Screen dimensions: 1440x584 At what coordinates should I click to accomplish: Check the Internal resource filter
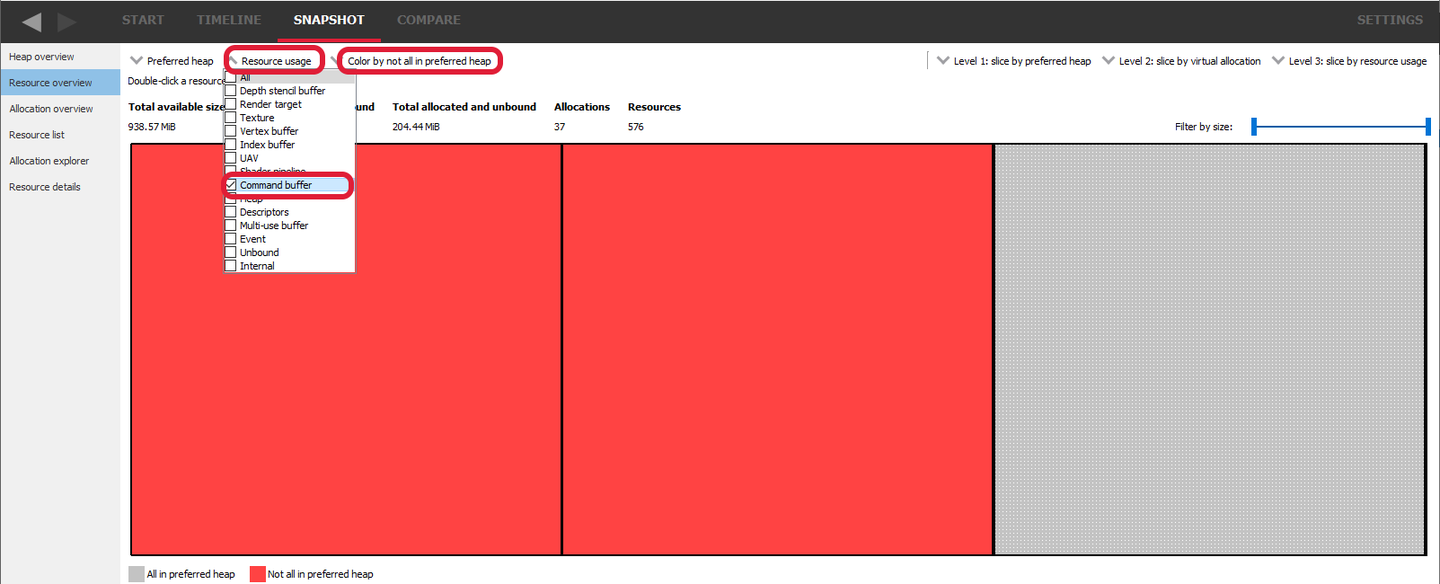[230, 265]
